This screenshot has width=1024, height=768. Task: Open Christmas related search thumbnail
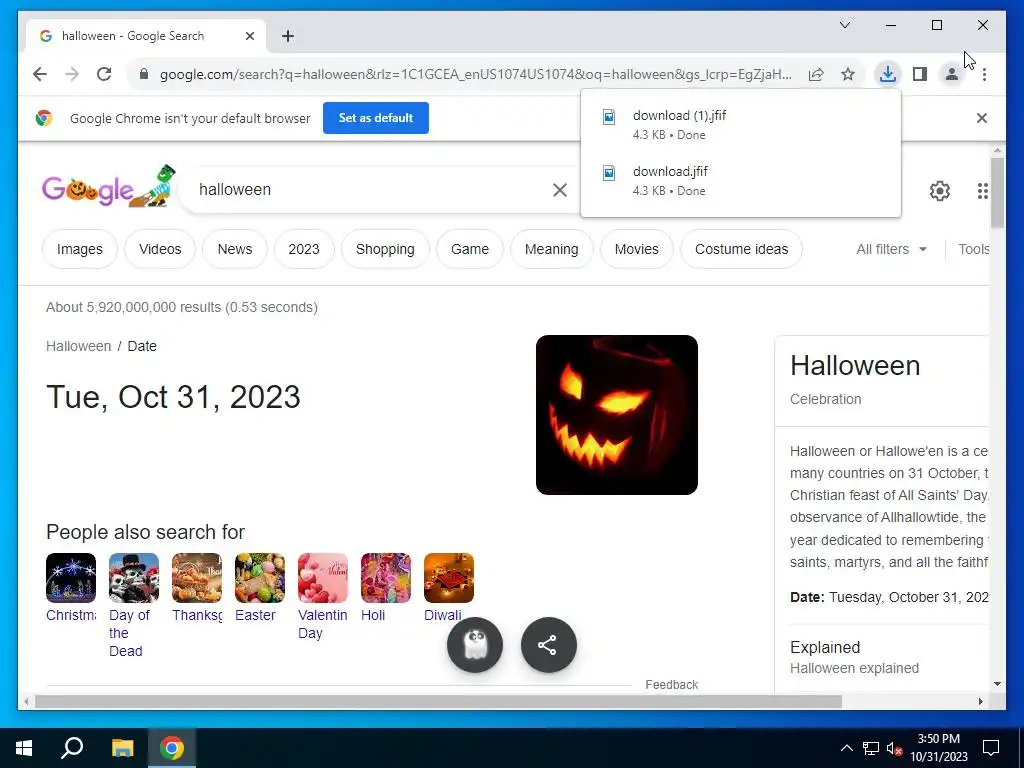[x=71, y=578]
